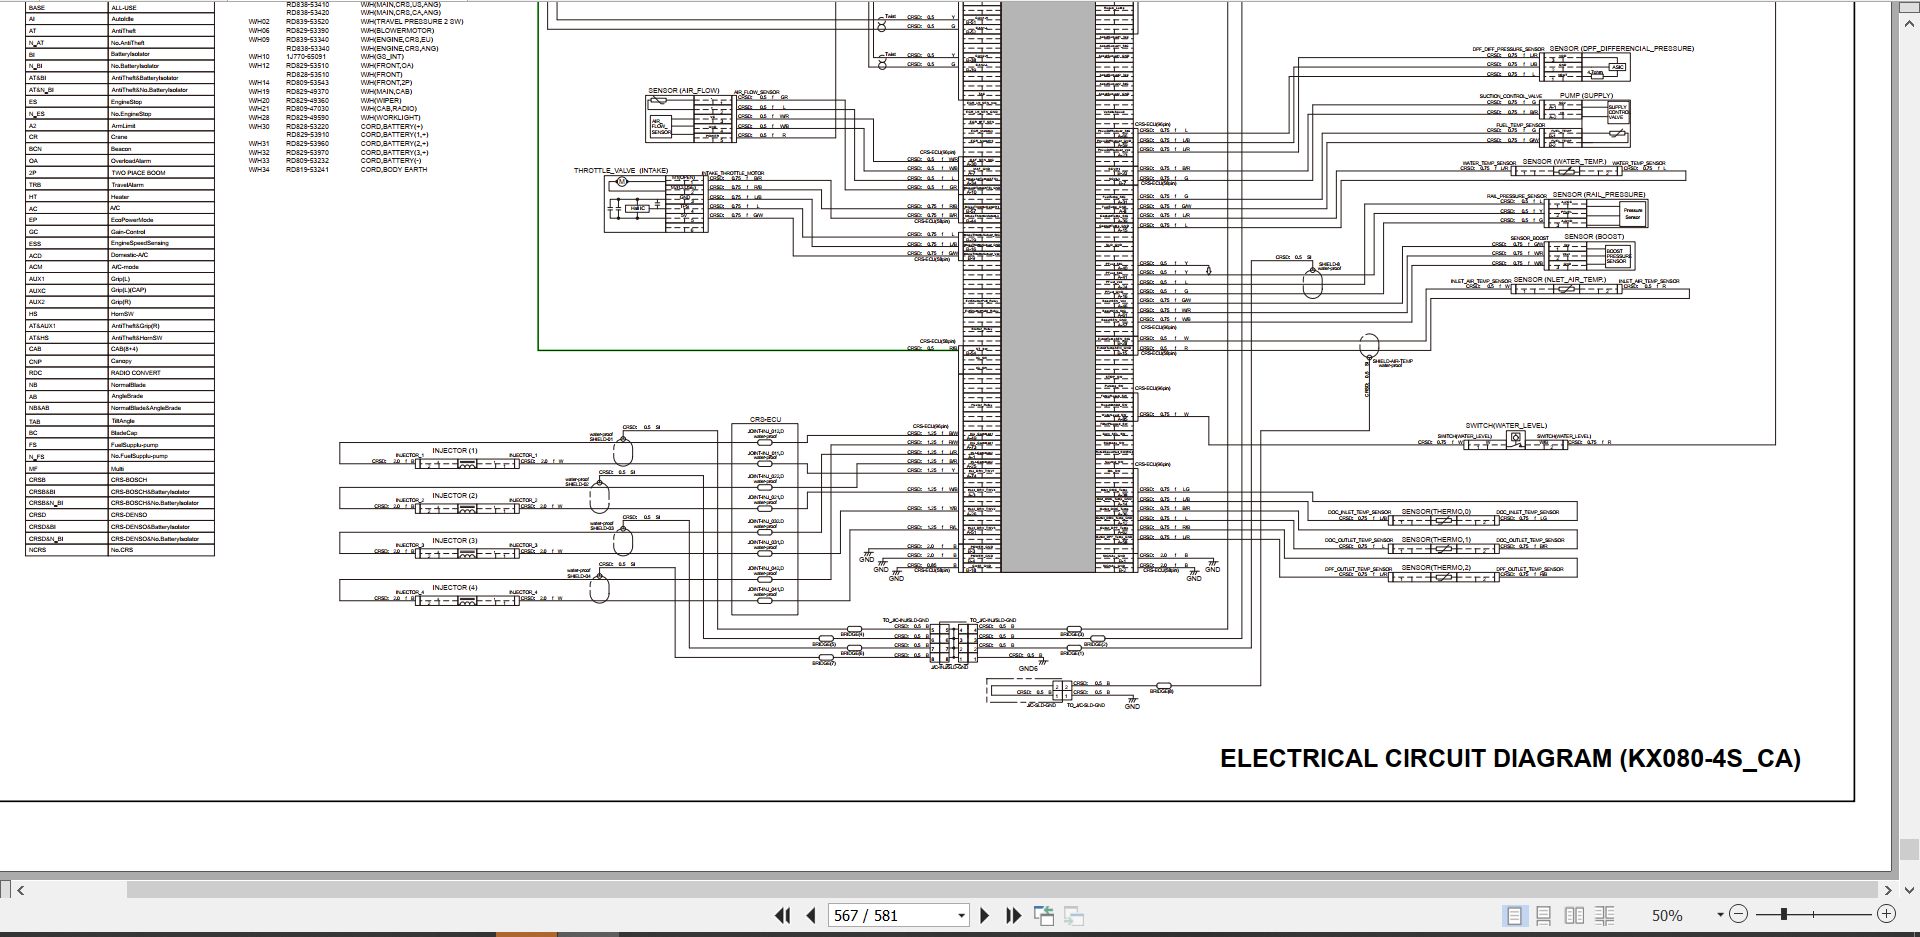Viewport: 1920px width, 937px height.
Task: Enable continuous facing page view
Action: (x=1605, y=915)
